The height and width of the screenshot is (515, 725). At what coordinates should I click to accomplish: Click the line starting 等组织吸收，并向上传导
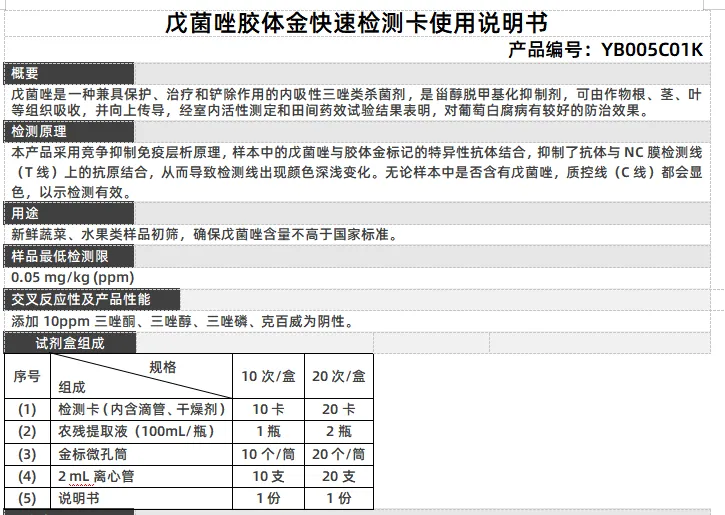pos(330,110)
